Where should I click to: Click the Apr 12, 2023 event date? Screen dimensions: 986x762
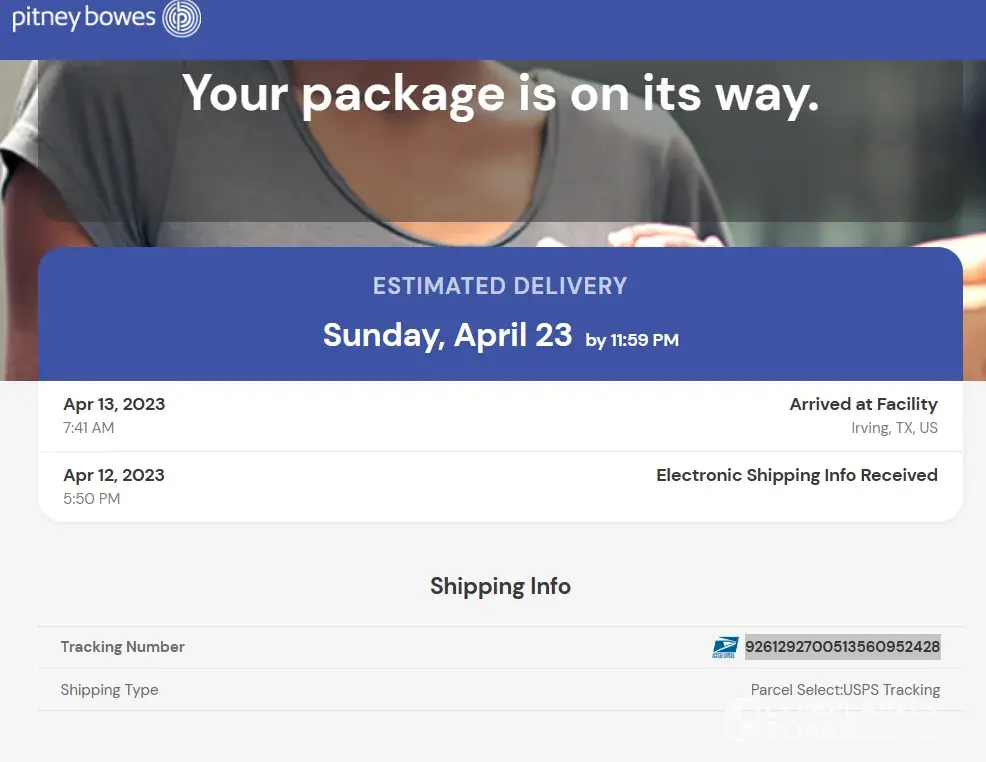[114, 475]
